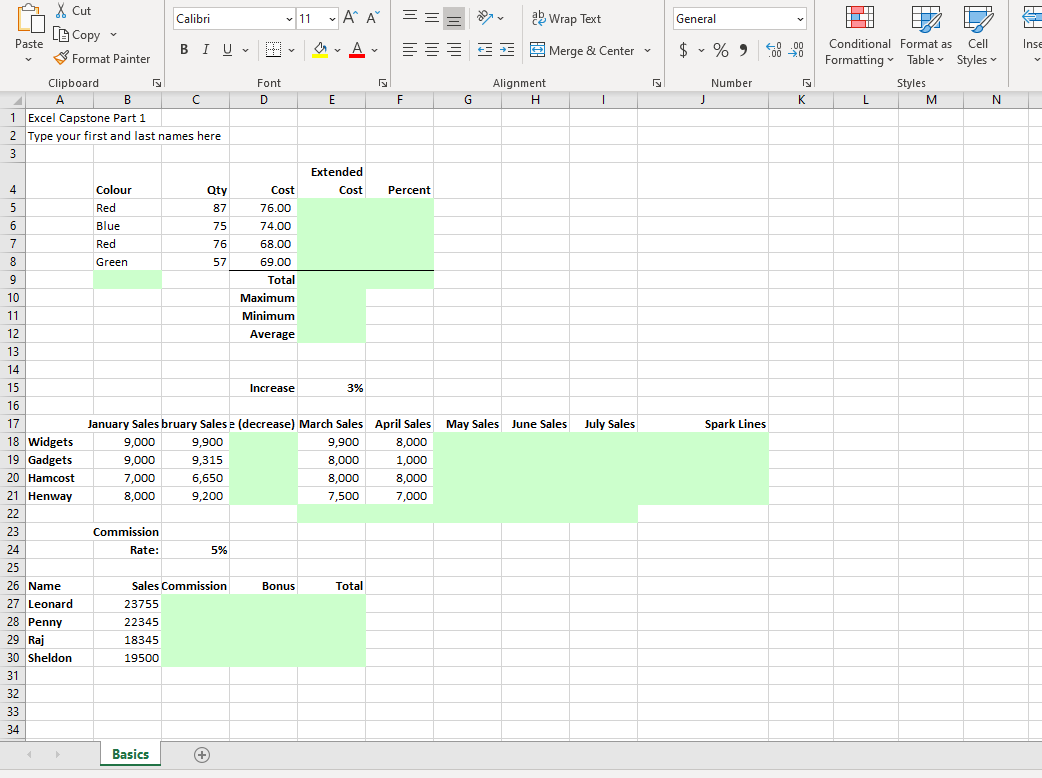Select row 15 header
This screenshot has width=1042, height=778.
pyautogui.click(x=13, y=388)
